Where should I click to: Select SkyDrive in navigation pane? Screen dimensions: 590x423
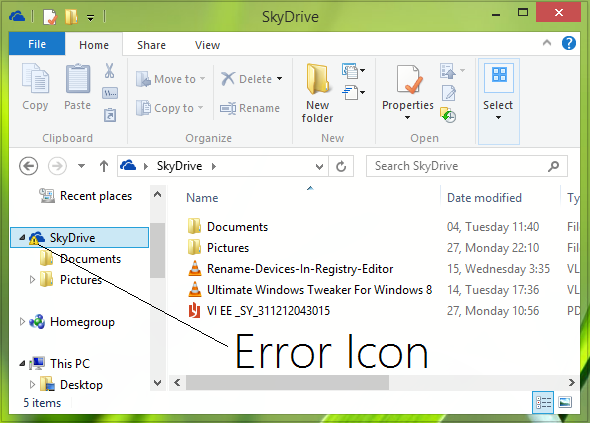79,237
